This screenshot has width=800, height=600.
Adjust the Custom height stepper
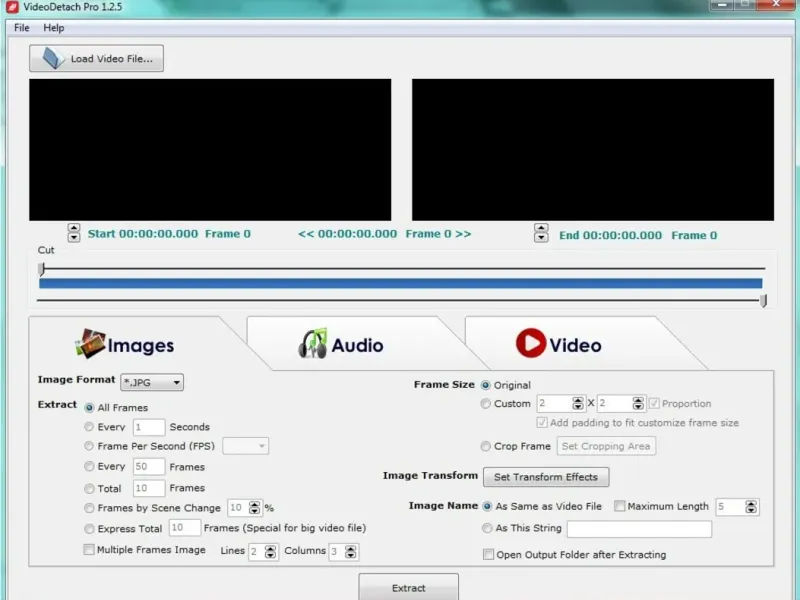pos(638,404)
